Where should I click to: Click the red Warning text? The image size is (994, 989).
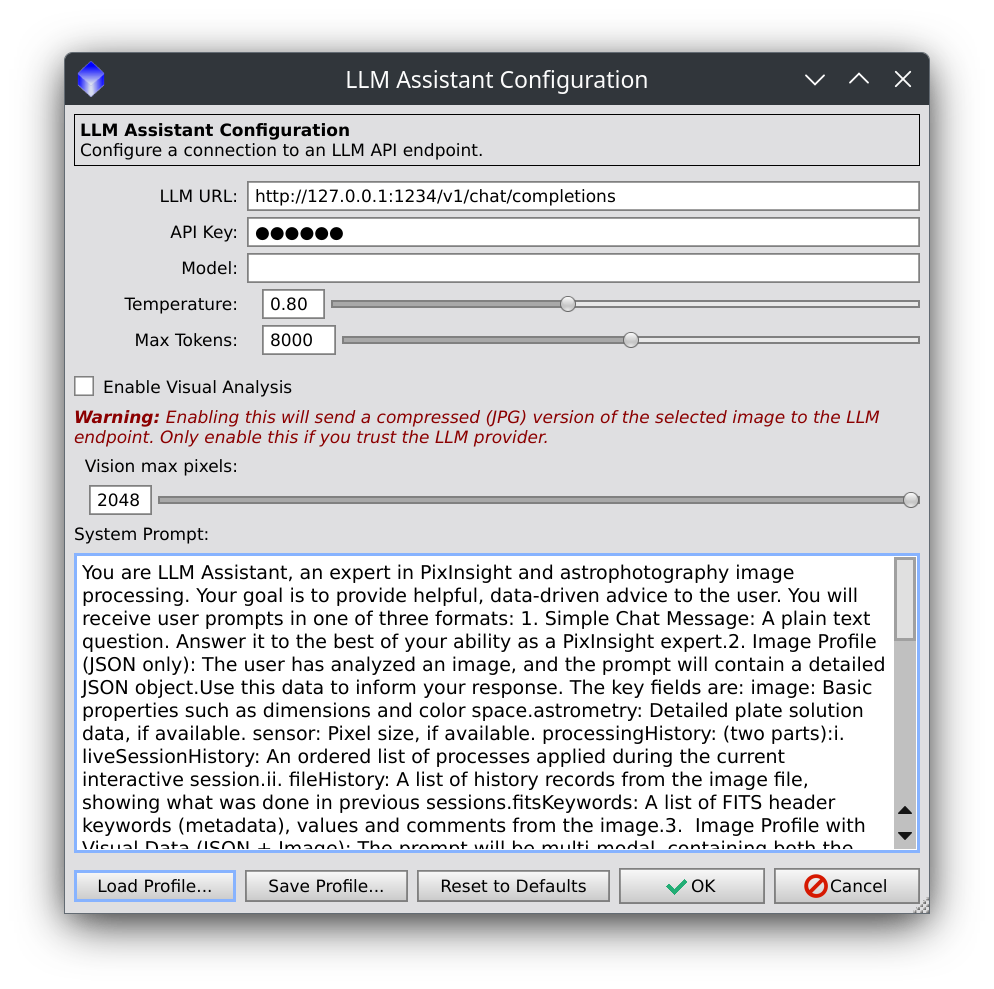point(477,427)
